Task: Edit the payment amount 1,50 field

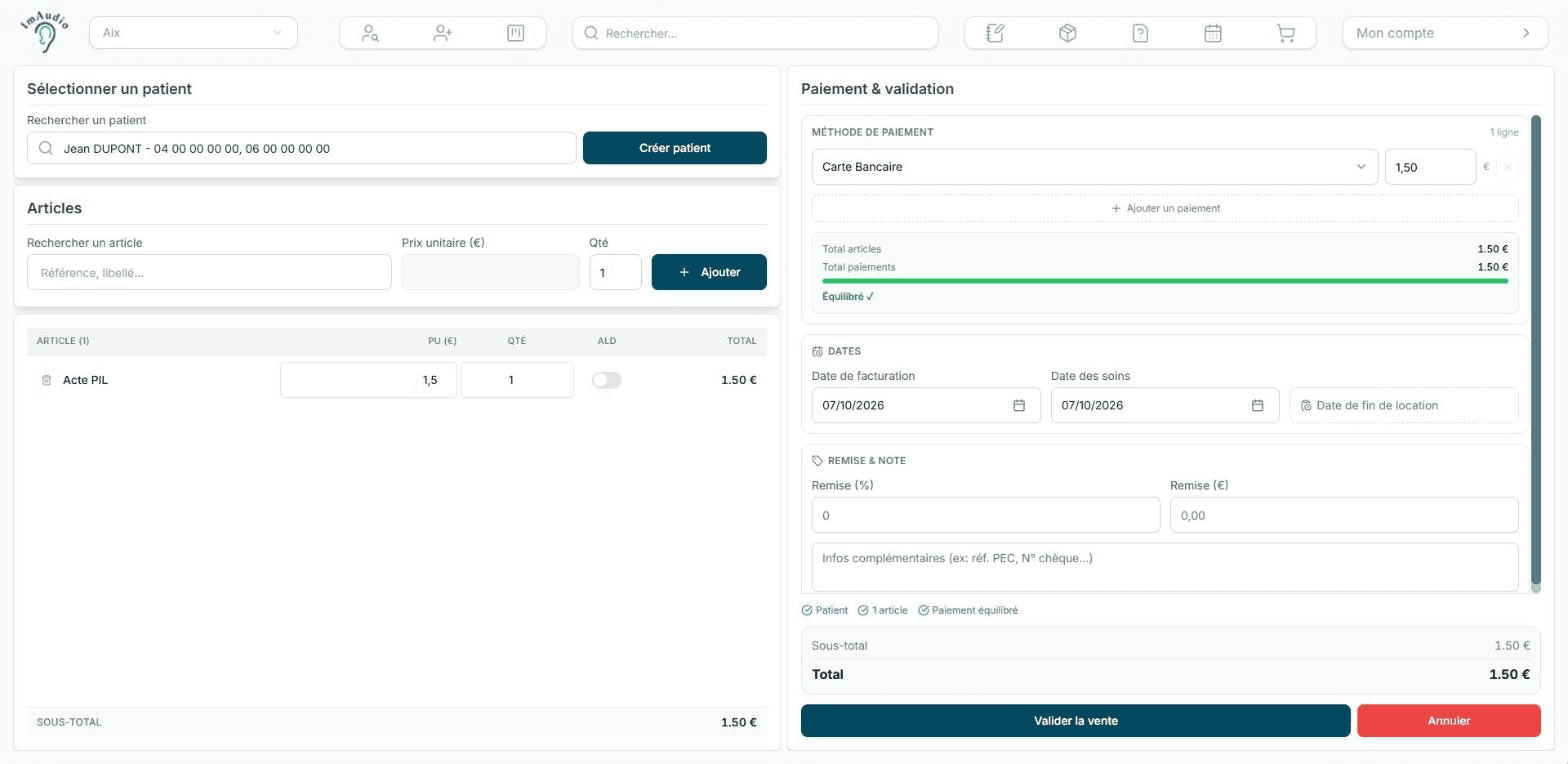Action: point(1430,167)
